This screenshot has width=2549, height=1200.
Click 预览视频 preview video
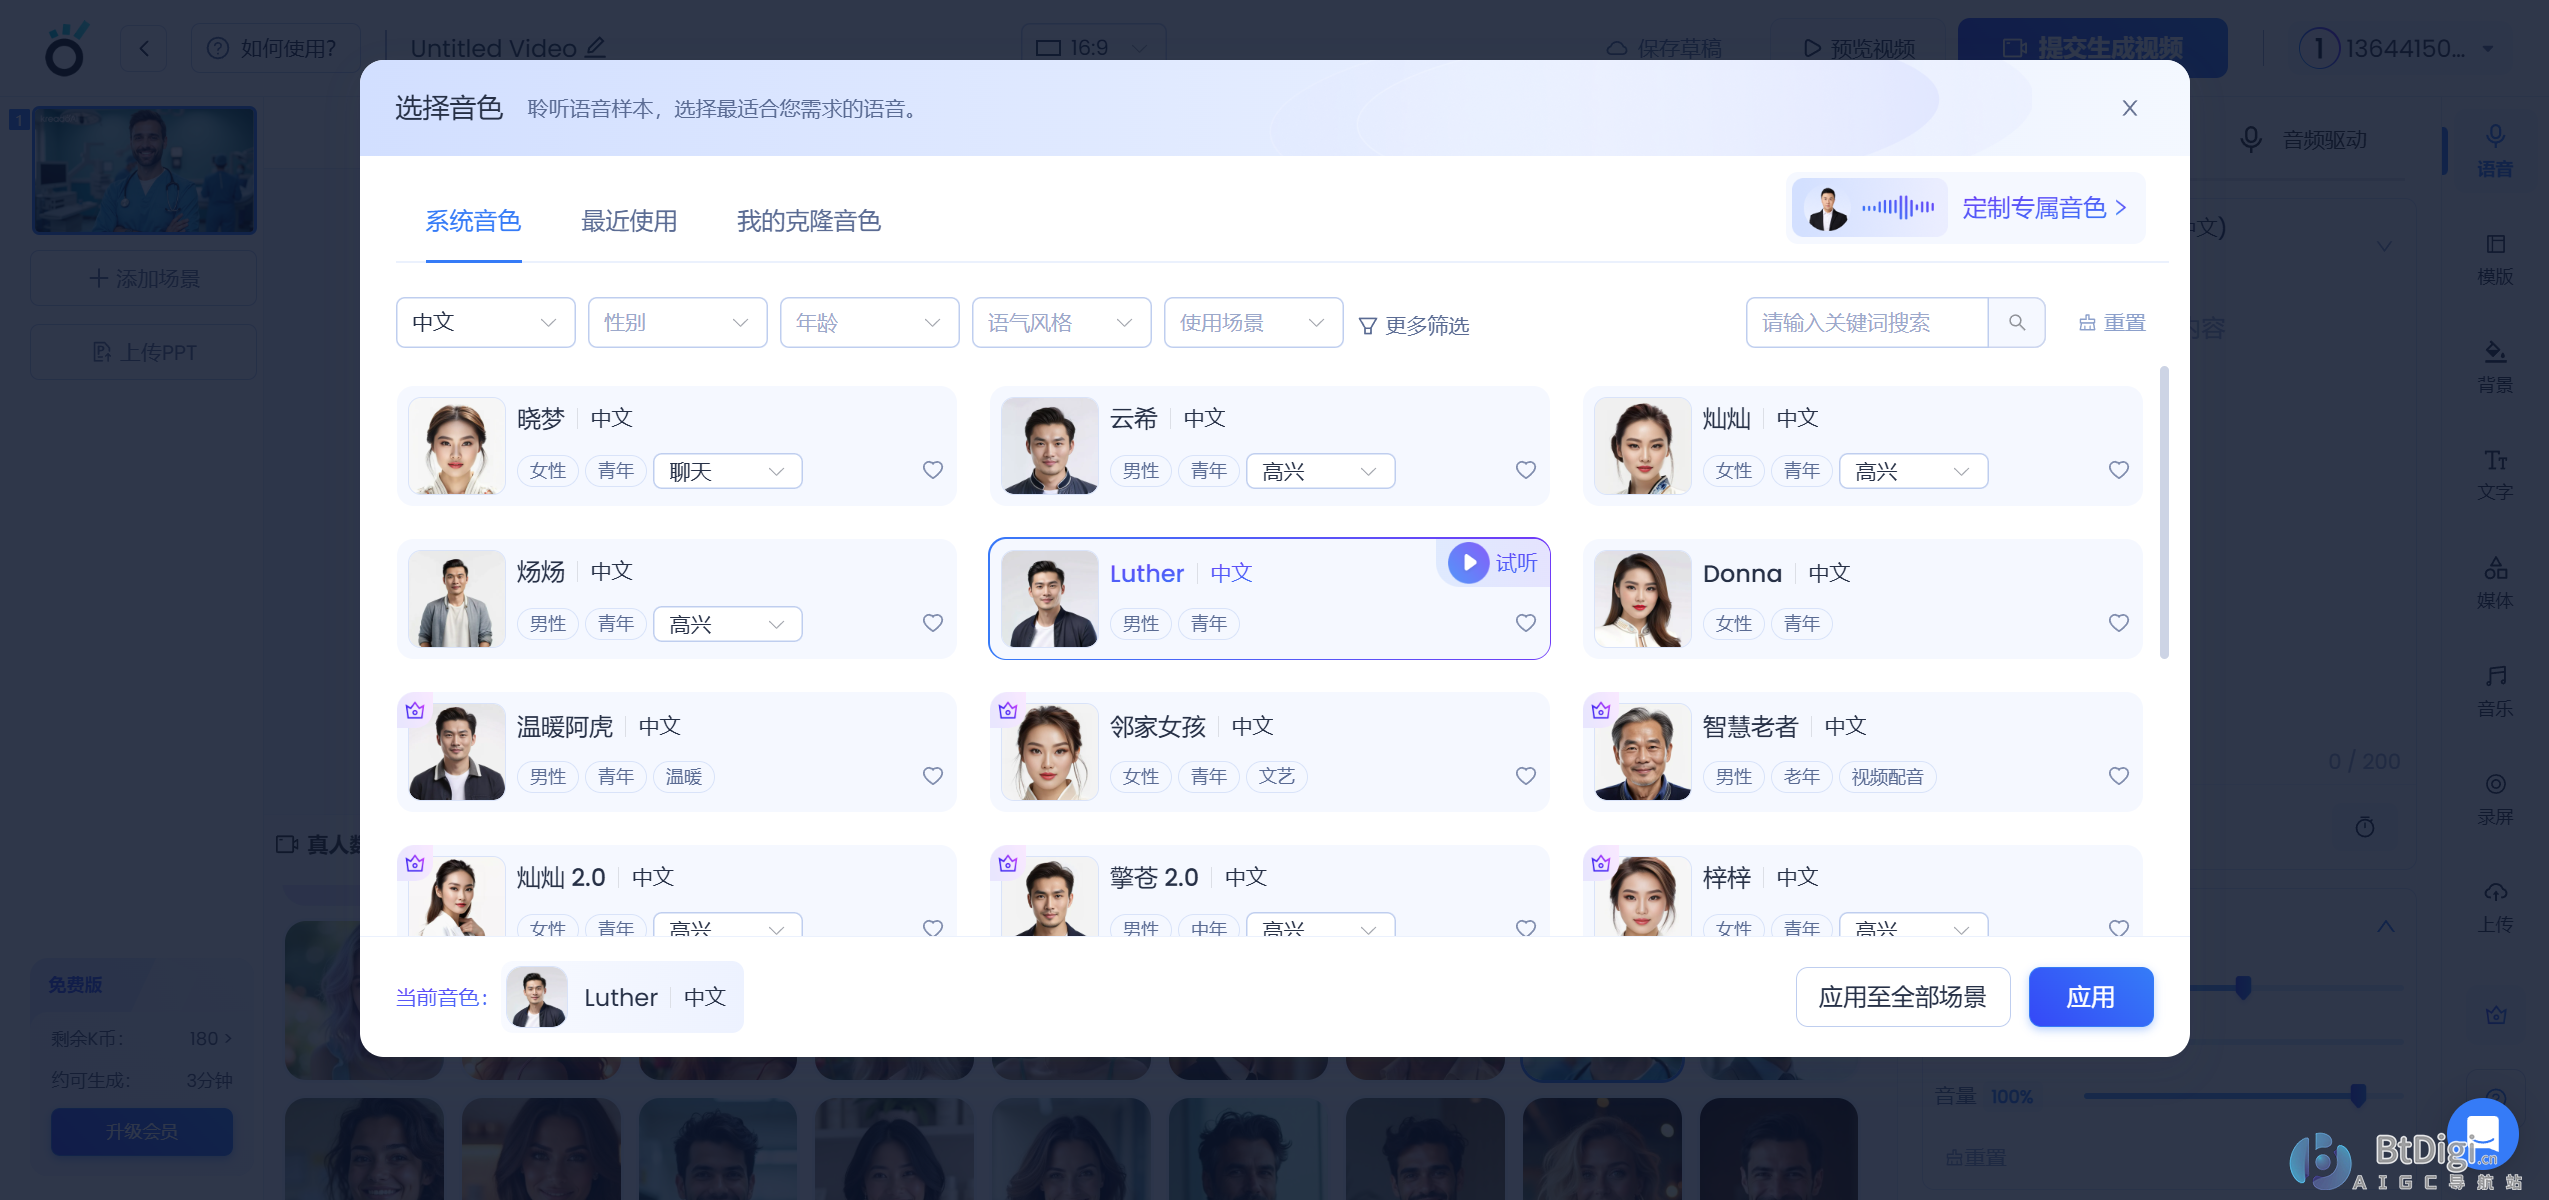click(x=1859, y=48)
